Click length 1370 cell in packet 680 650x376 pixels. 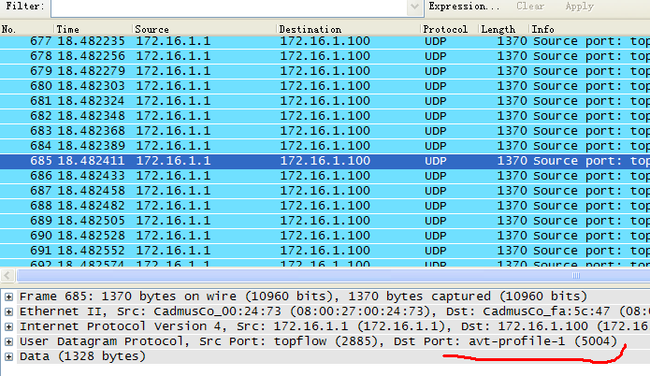pyautogui.click(x=512, y=86)
